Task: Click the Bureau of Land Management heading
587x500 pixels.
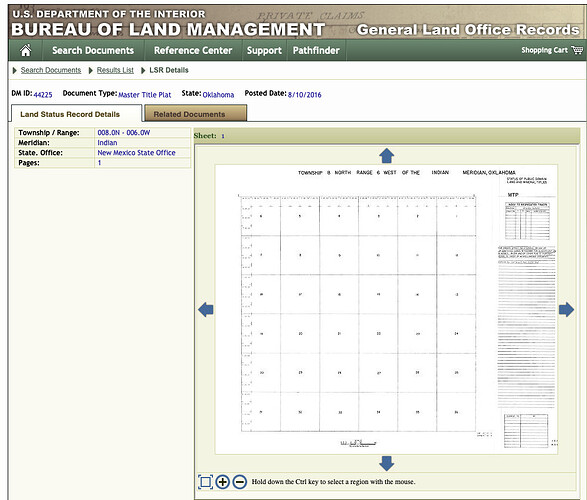Action: tap(168, 30)
